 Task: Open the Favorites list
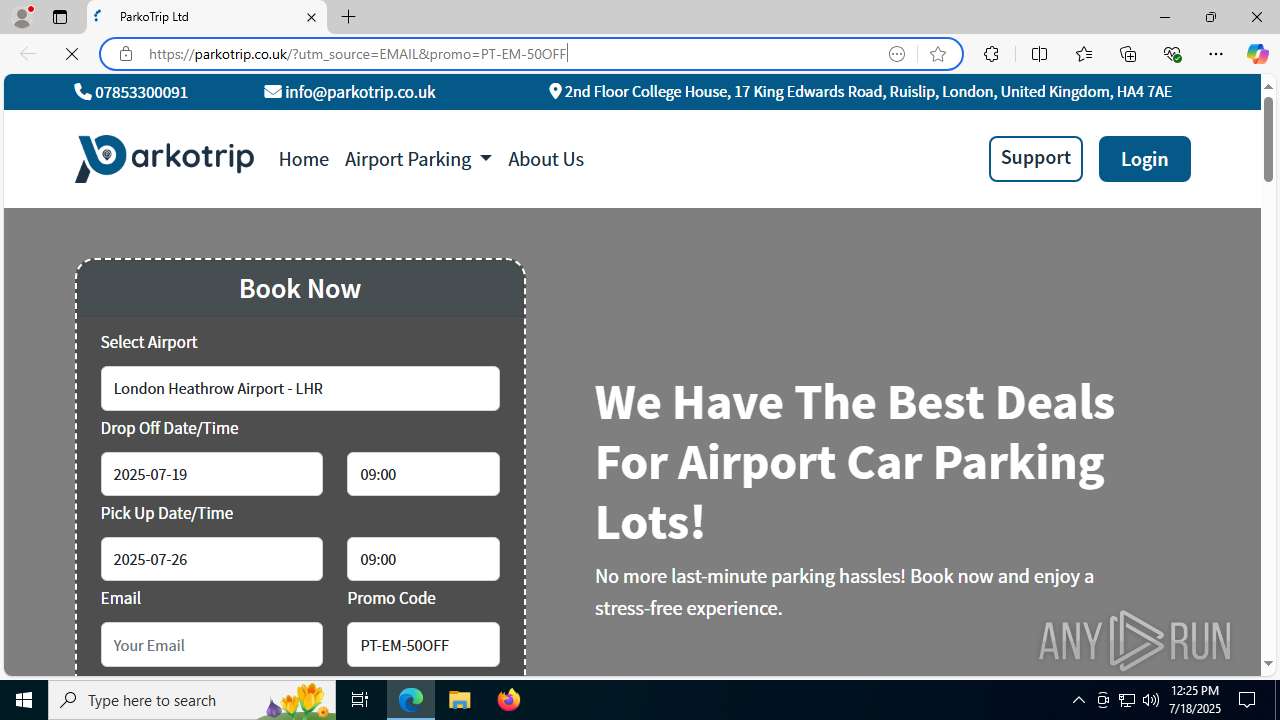click(1084, 54)
